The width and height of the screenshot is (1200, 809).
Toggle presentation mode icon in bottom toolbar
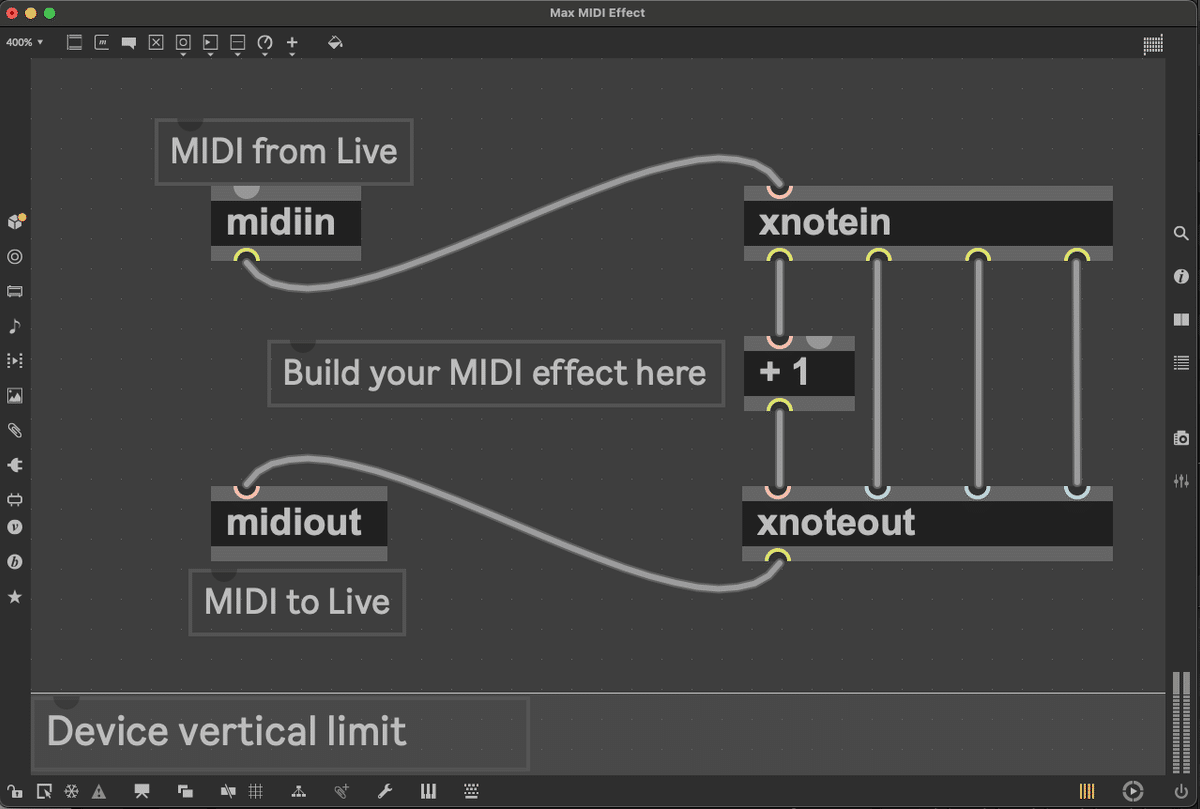pos(142,791)
